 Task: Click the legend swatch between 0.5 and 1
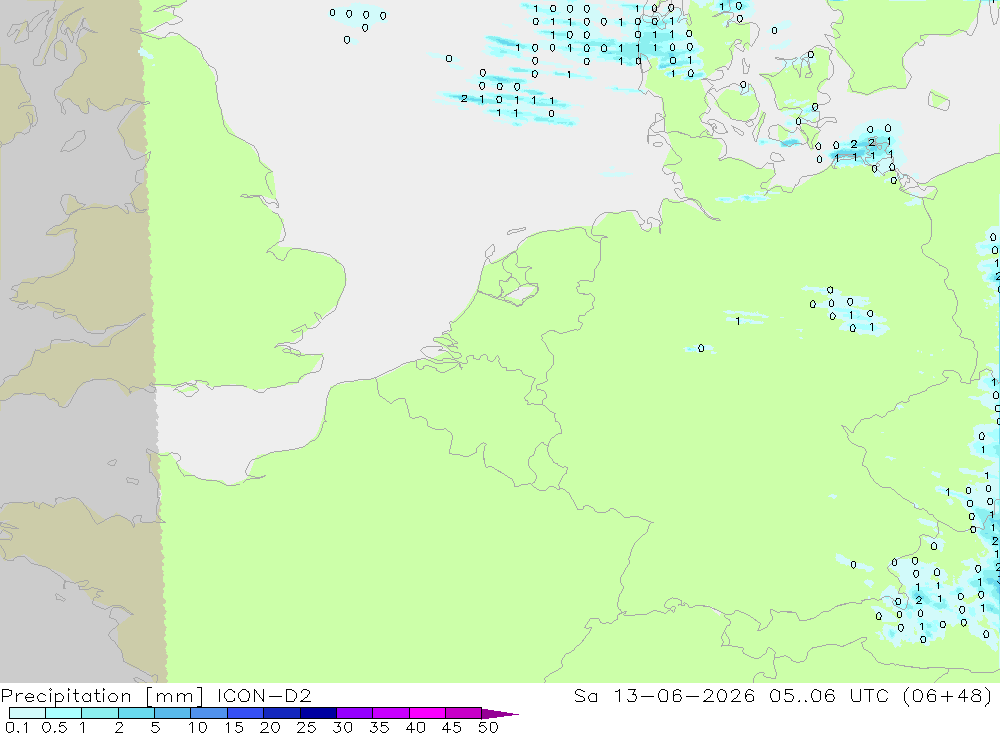63,713
